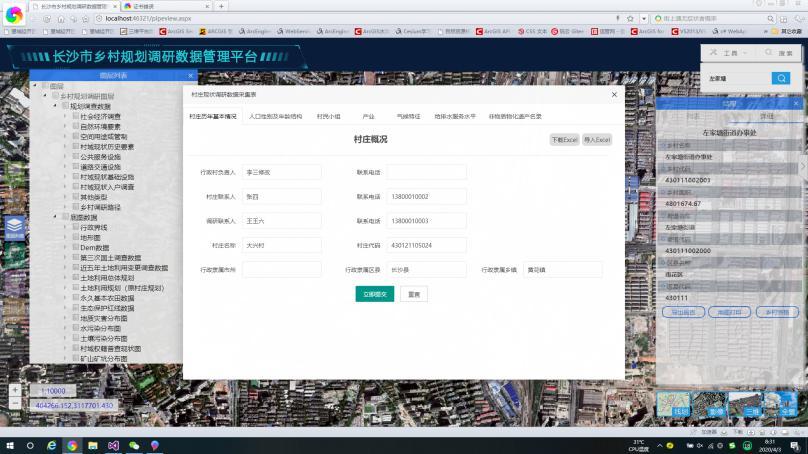
Task: Switch to 全景 panorama thumbnail
Action: pyautogui.click(x=780, y=404)
